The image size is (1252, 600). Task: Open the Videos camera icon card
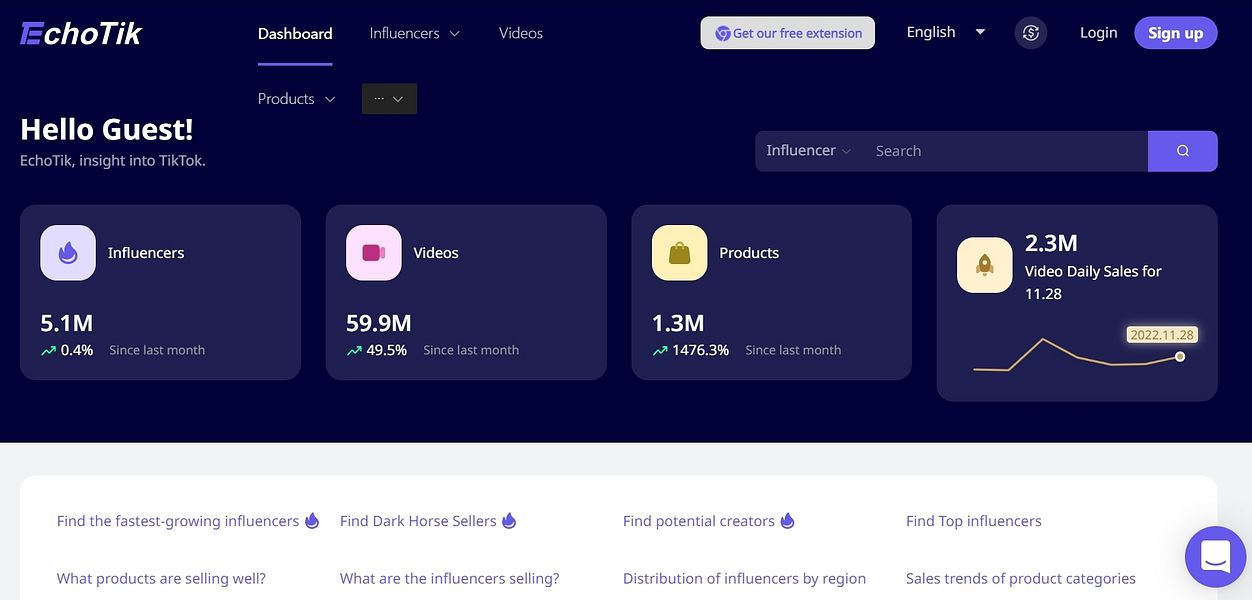374,253
